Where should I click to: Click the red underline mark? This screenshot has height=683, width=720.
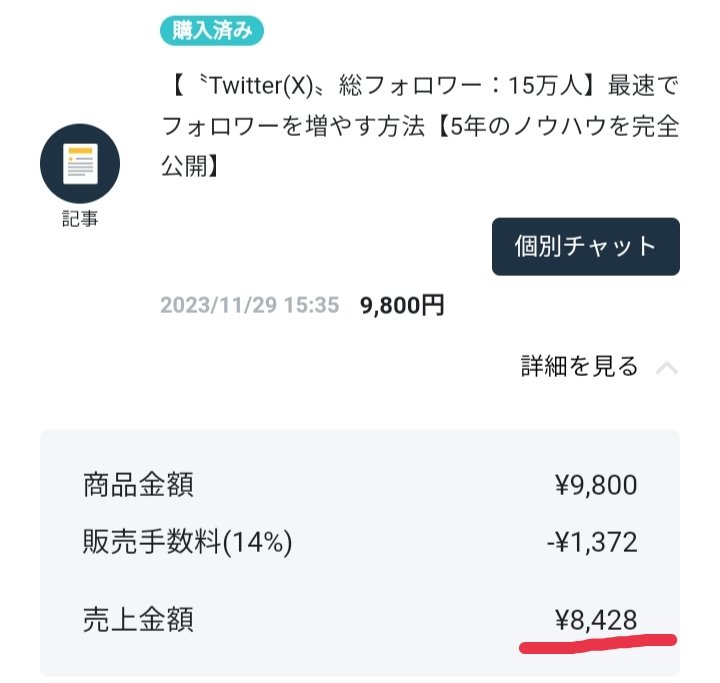[598, 643]
